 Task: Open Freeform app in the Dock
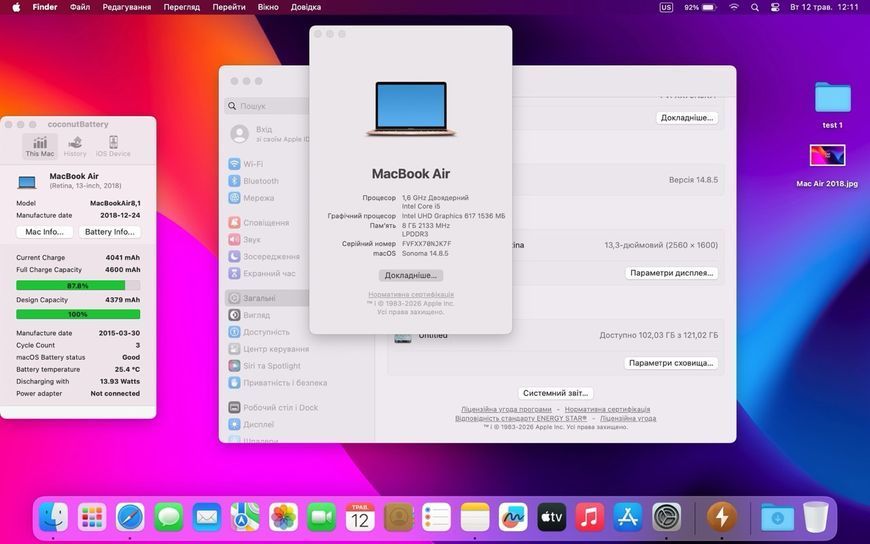coord(513,517)
